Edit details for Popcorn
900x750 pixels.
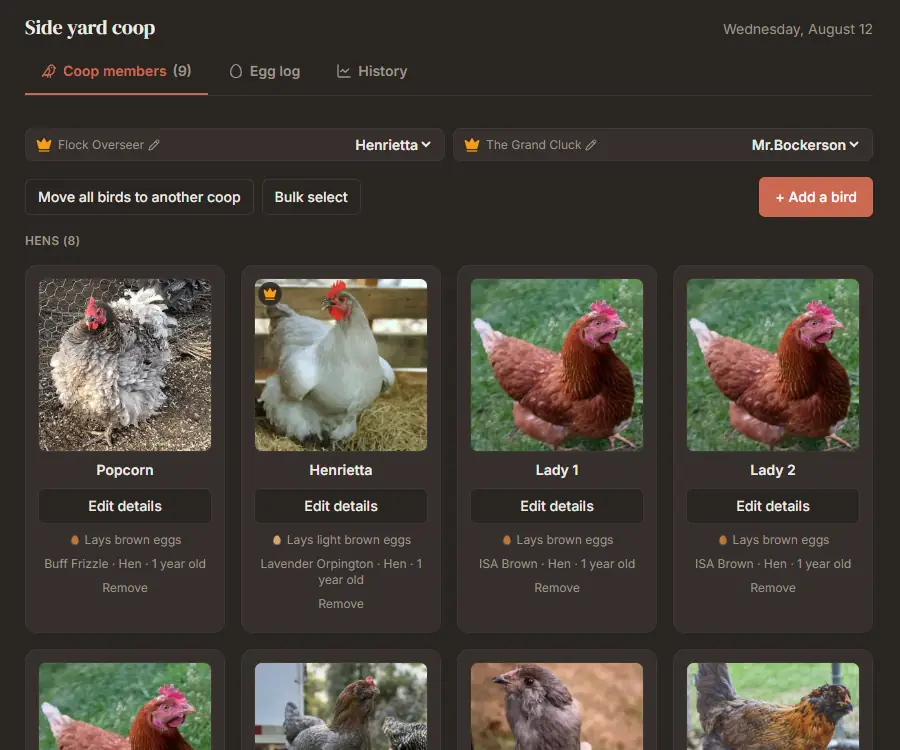pos(125,506)
